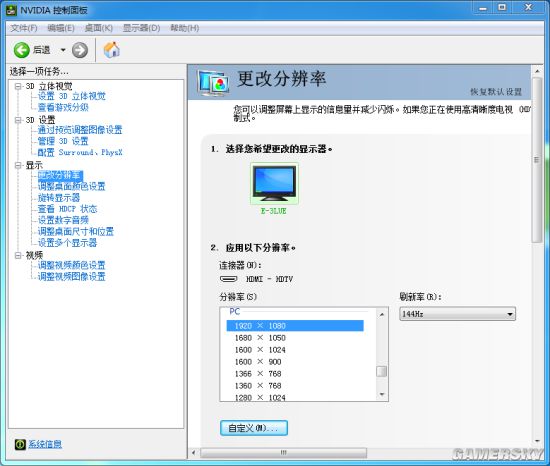The image size is (550, 466).
Task: Collapse the 视频 tree node
Action: point(18,255)
